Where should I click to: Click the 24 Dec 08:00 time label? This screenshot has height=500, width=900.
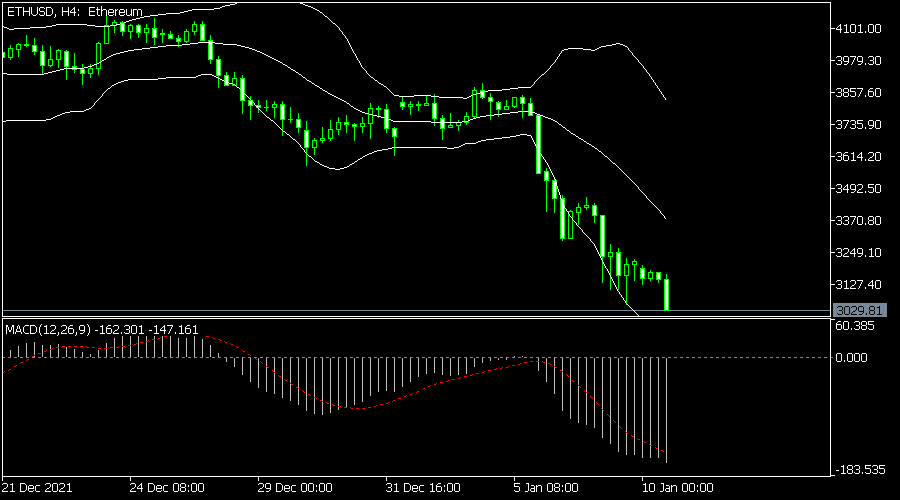pos(166,488)
